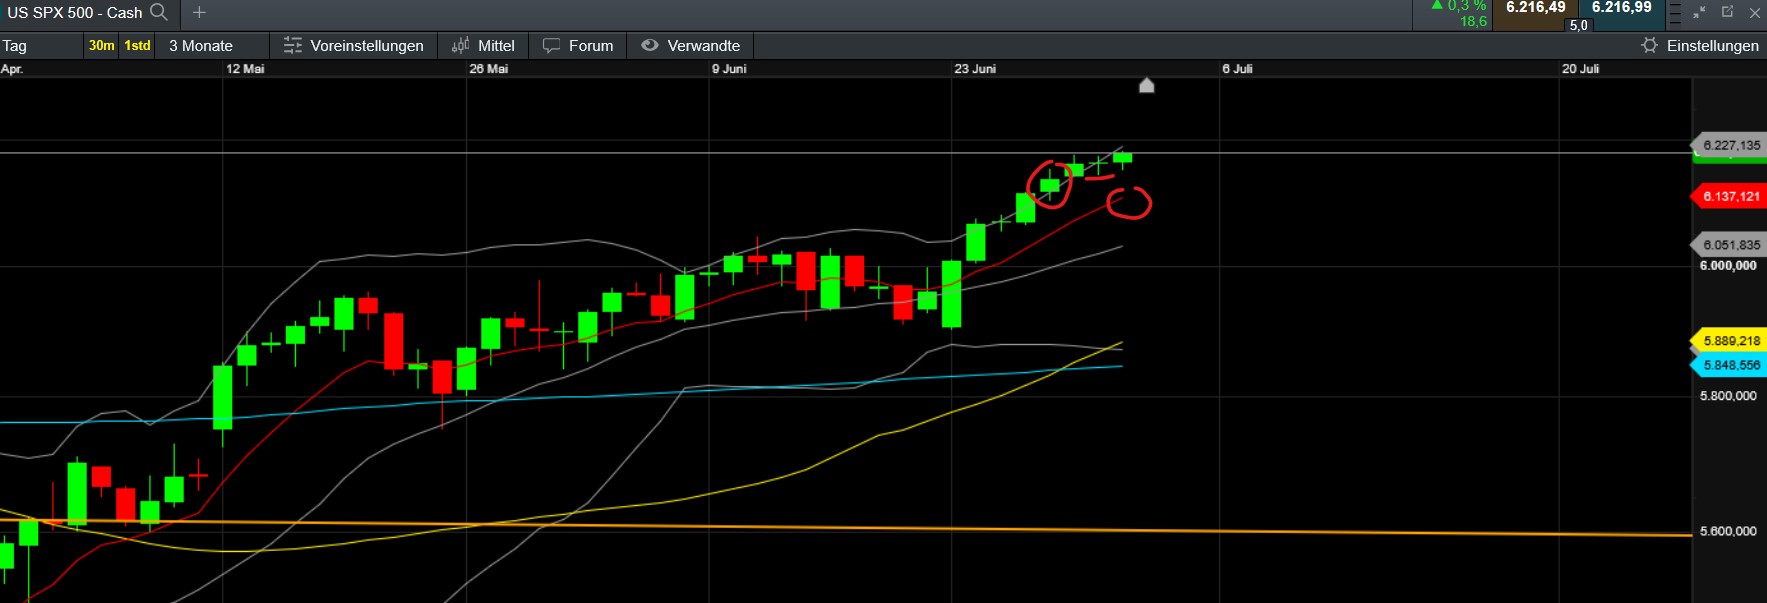Collapse the chart with shrink arrows icon
Viewport: 1767px width, 603px height.
click(x=1699, y=12)
